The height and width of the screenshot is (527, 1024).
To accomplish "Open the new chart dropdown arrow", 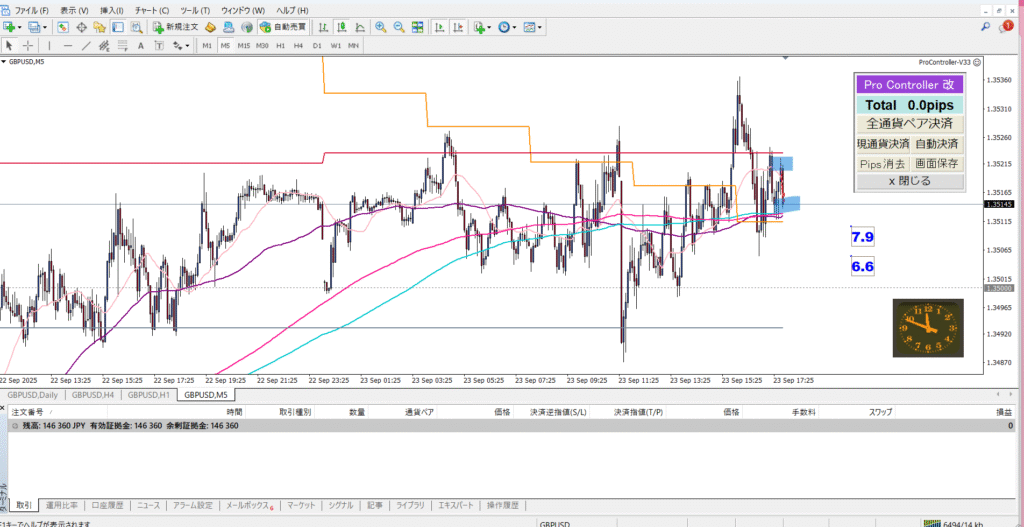I will coord(22,27).
